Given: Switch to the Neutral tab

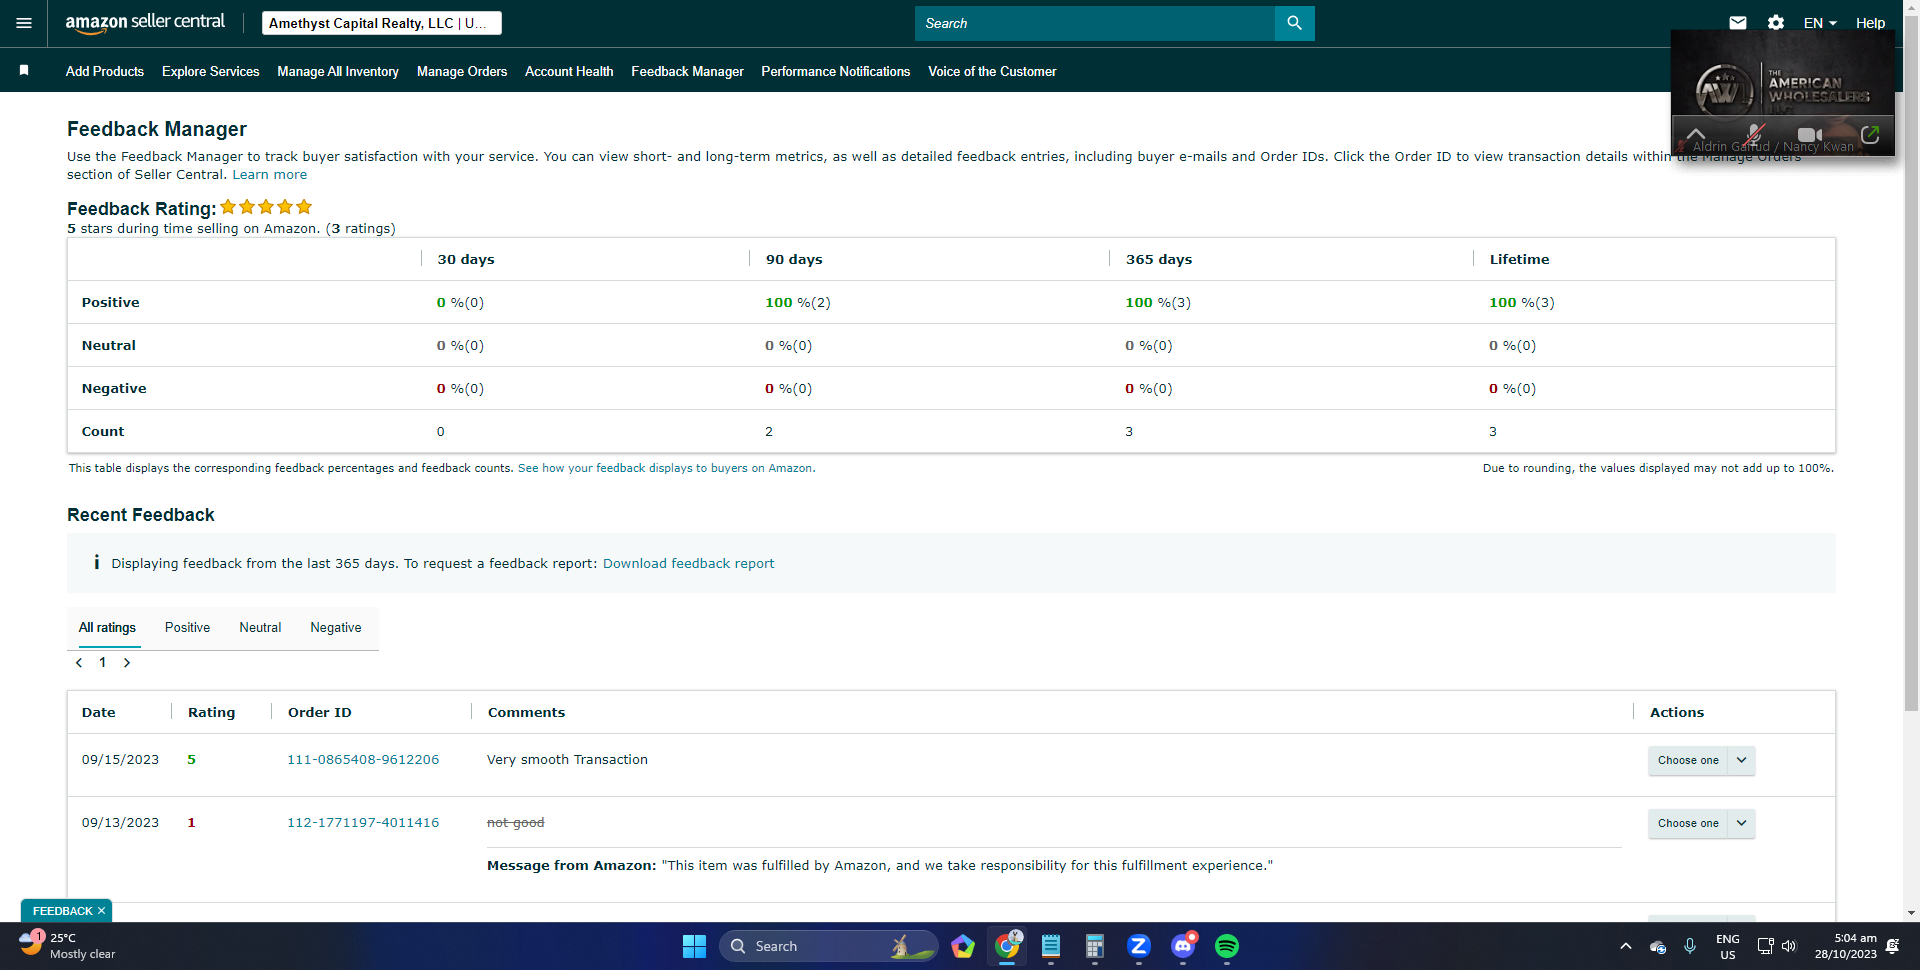Looking at the screenshot, I should tap(260, 627).
